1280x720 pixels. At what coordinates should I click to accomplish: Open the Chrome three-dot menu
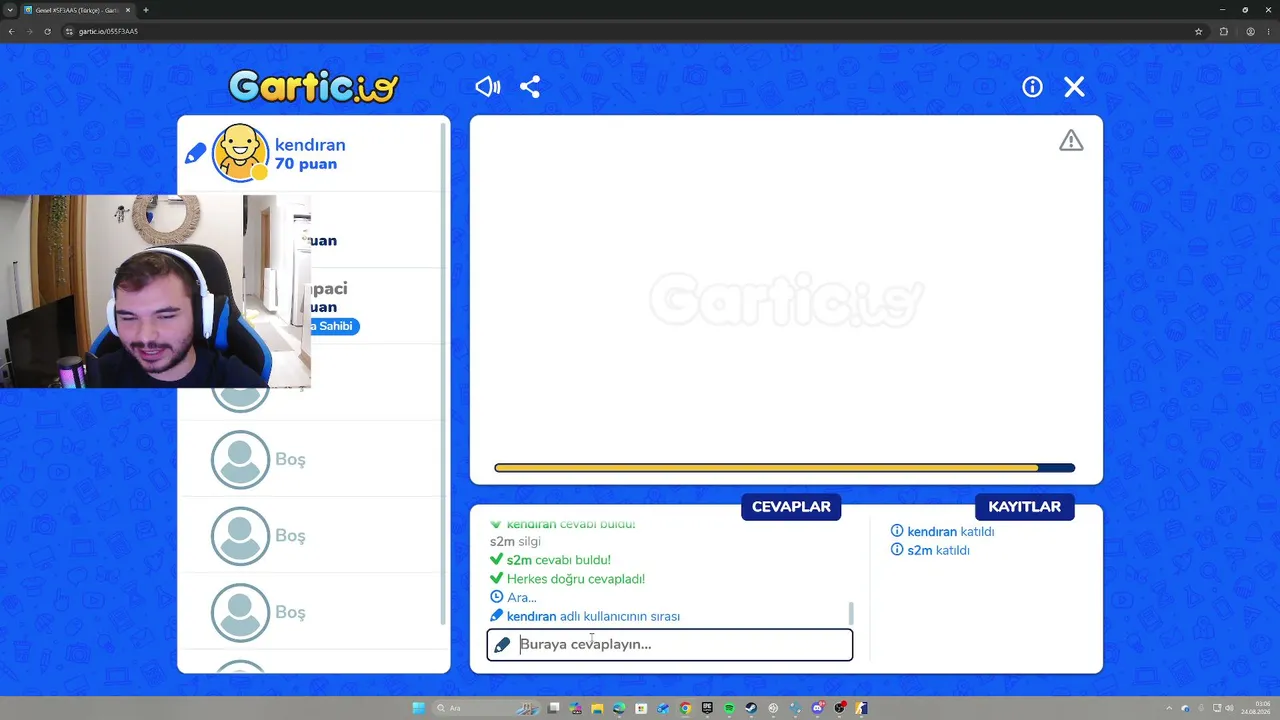click(x=1269, y=31)
